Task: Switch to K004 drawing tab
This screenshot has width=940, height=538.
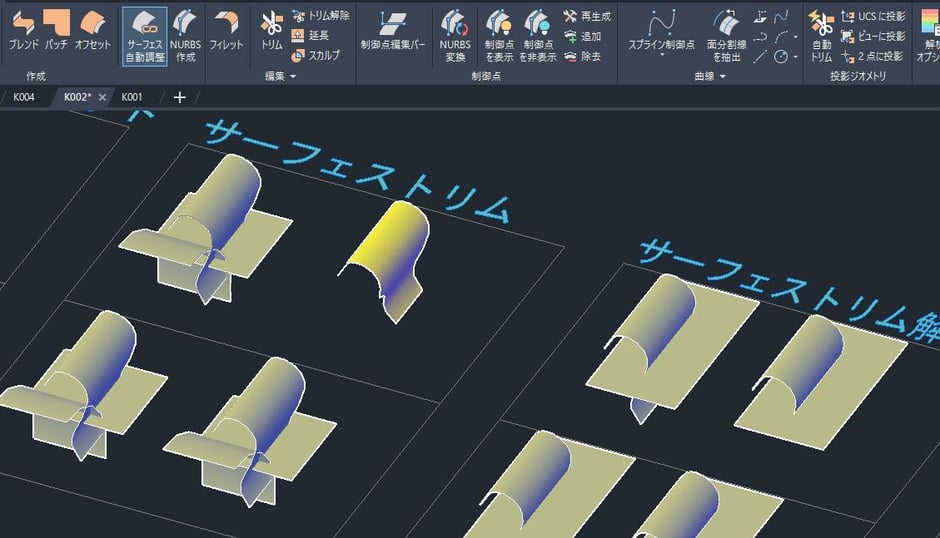Action: pos(23,97)
